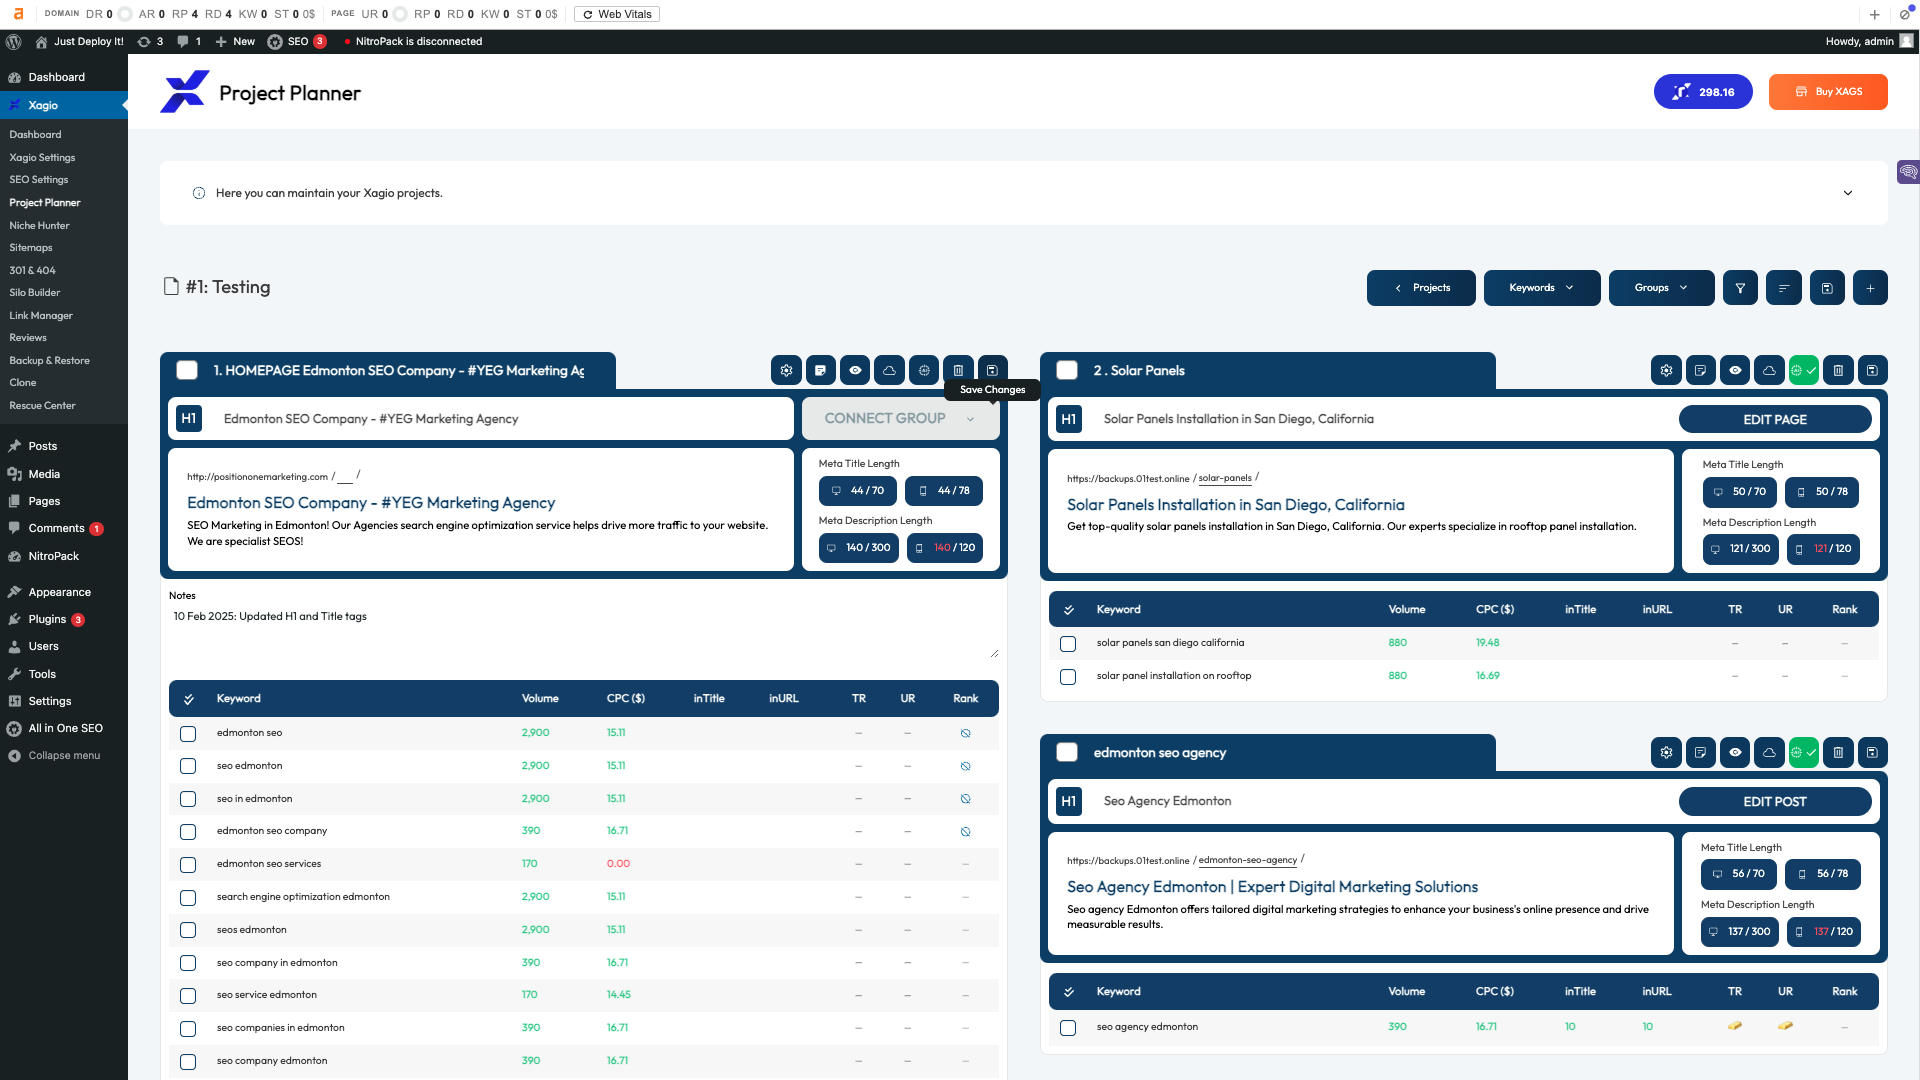Open the CONNECT GROUP dropdown
Screen dimensions: 1920x1080
pos(900,419)
